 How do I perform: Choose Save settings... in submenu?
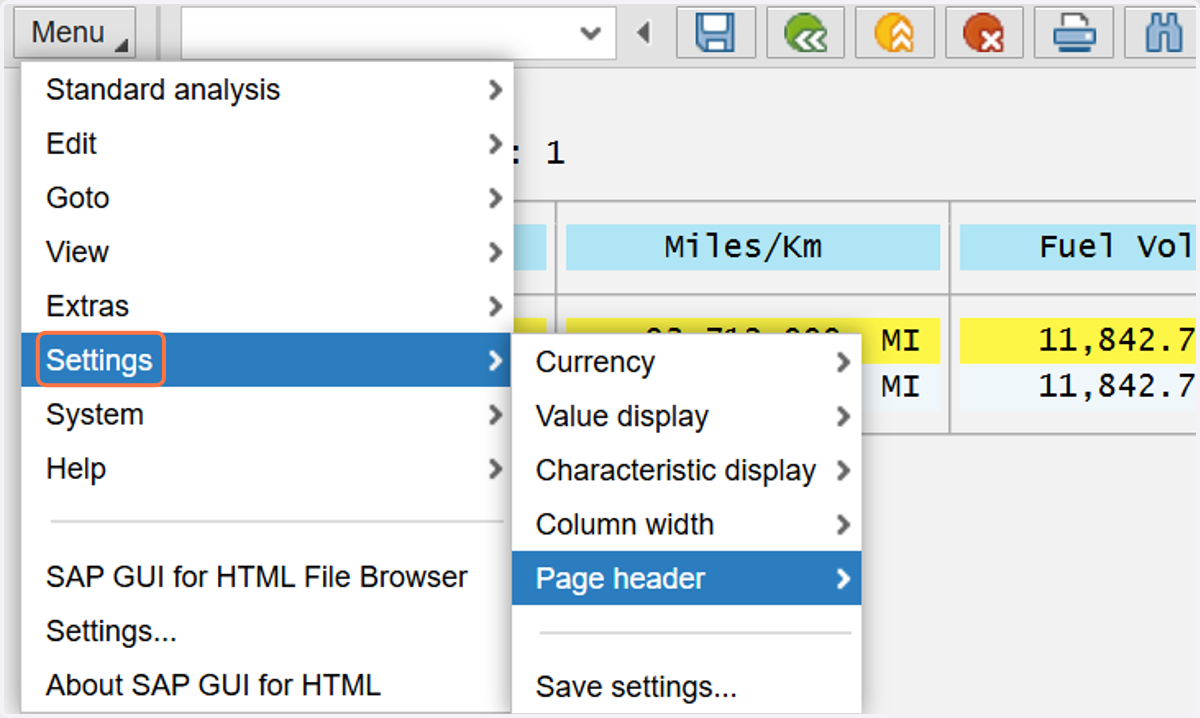[686, 687]
